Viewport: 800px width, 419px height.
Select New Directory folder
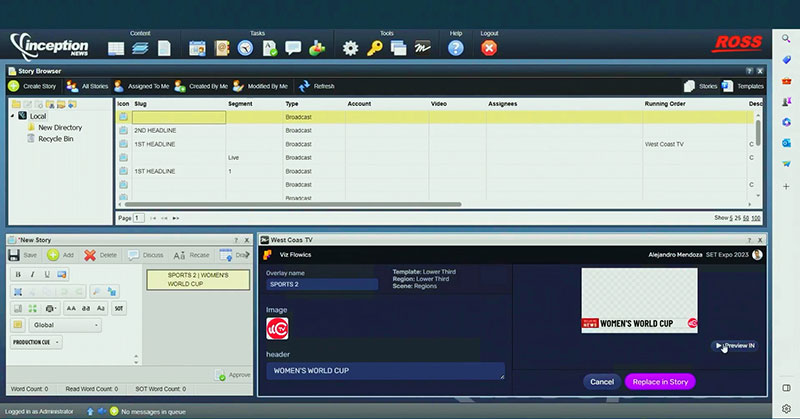click(x=55, y=128)
